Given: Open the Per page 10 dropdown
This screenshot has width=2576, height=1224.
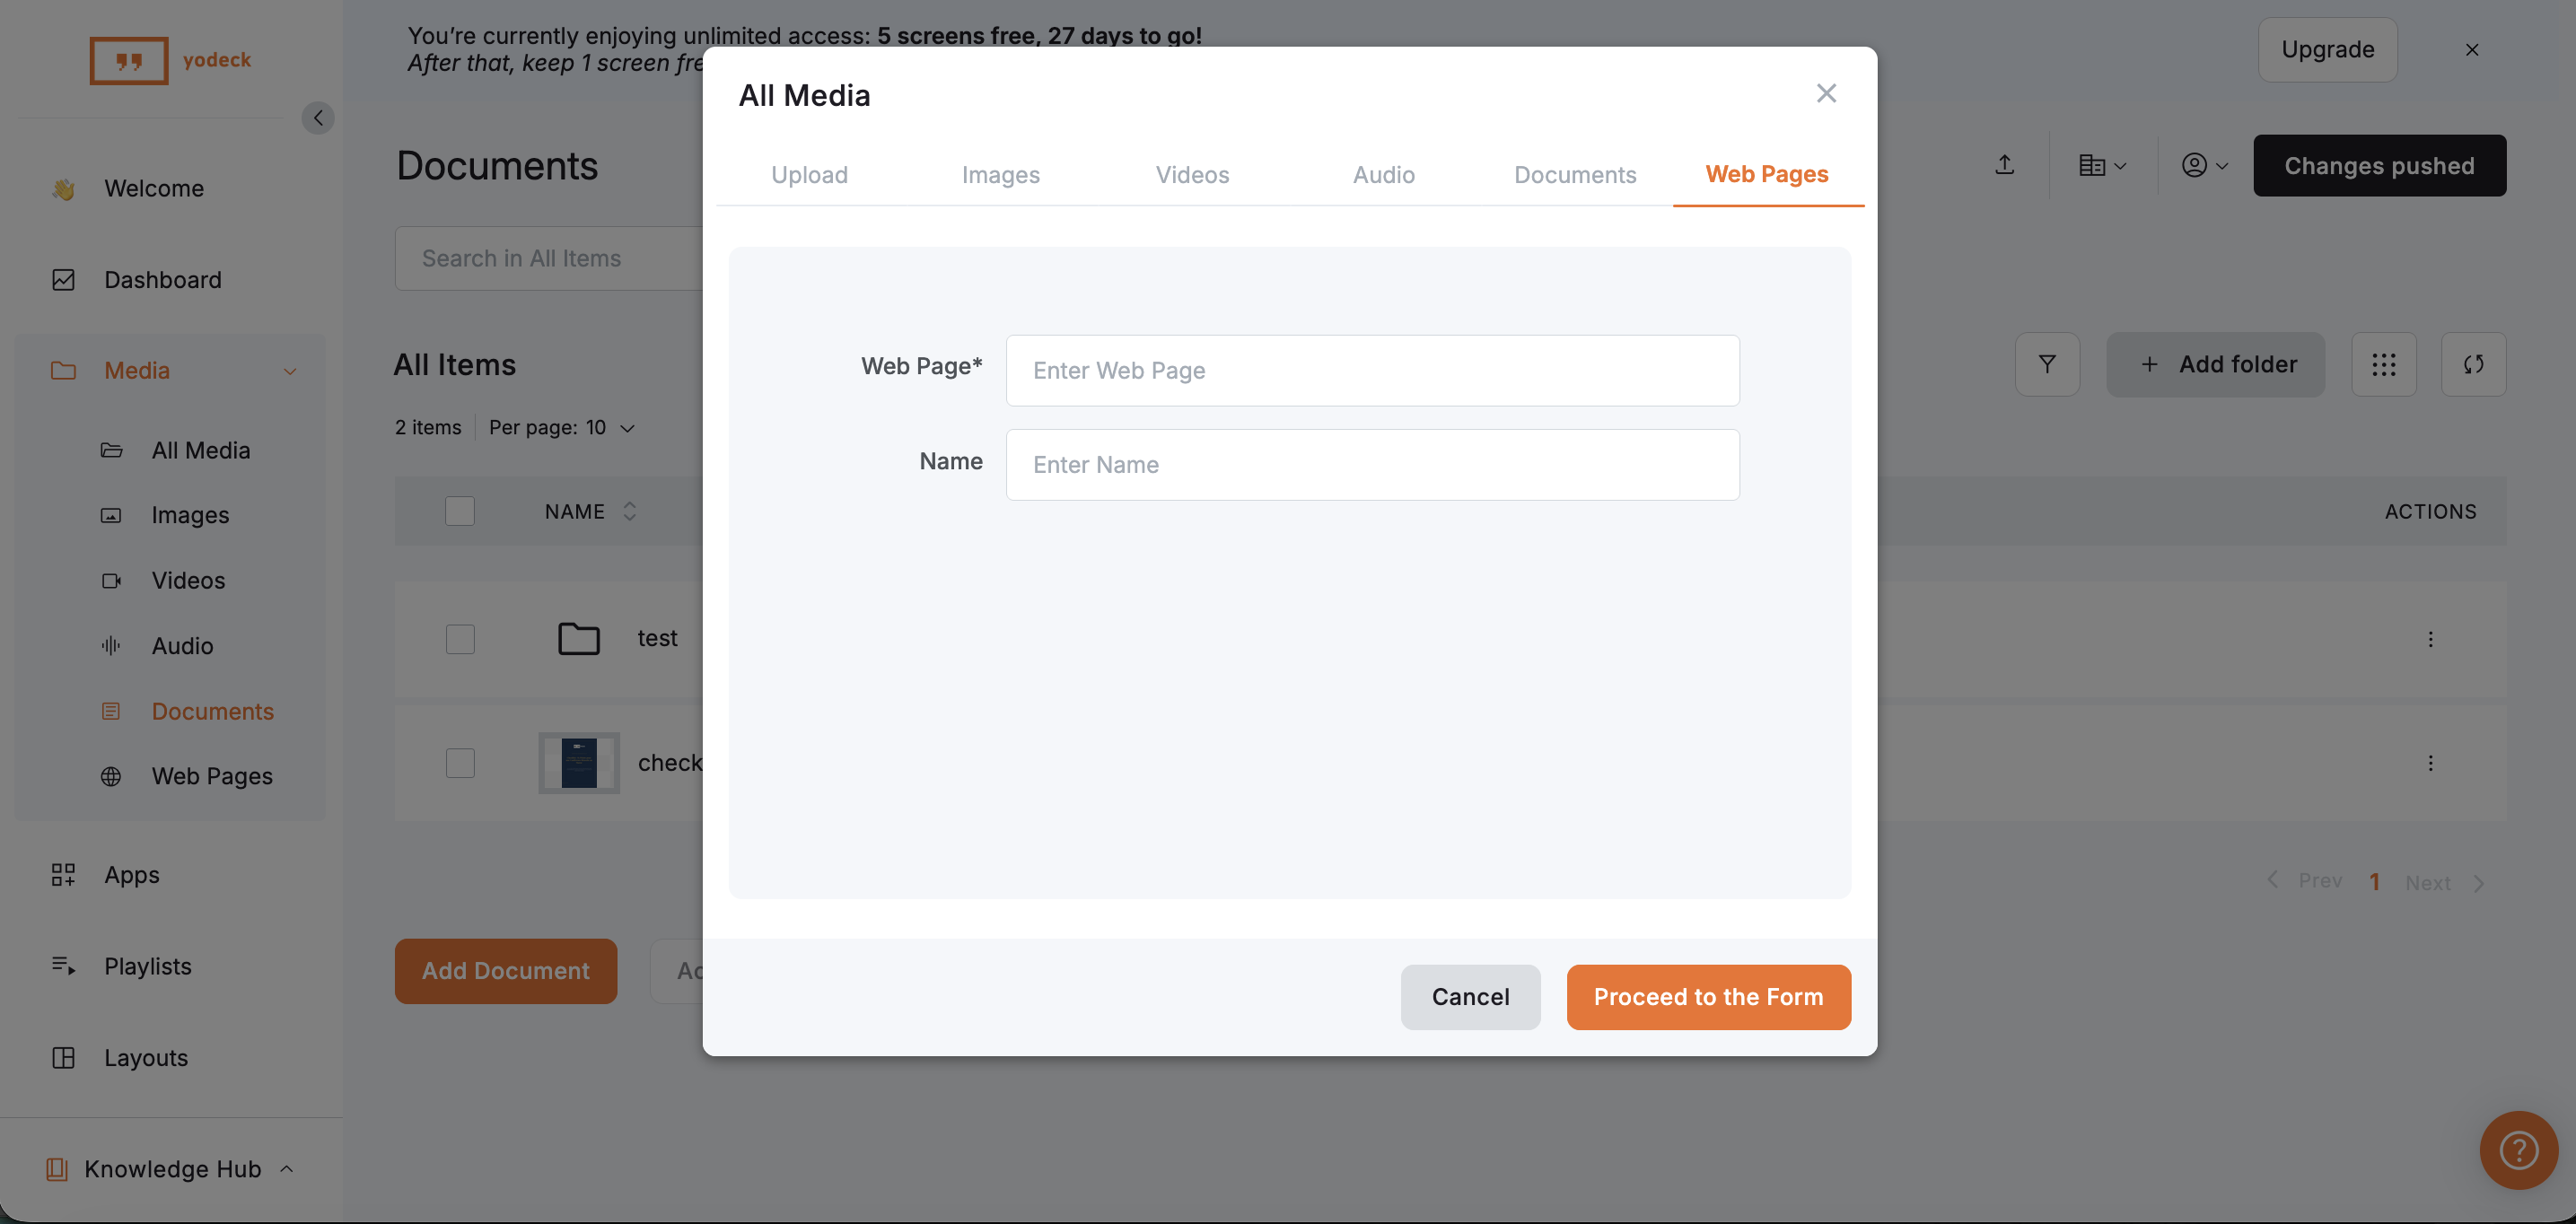Looking at the screenshot, I should coord(562,427).
